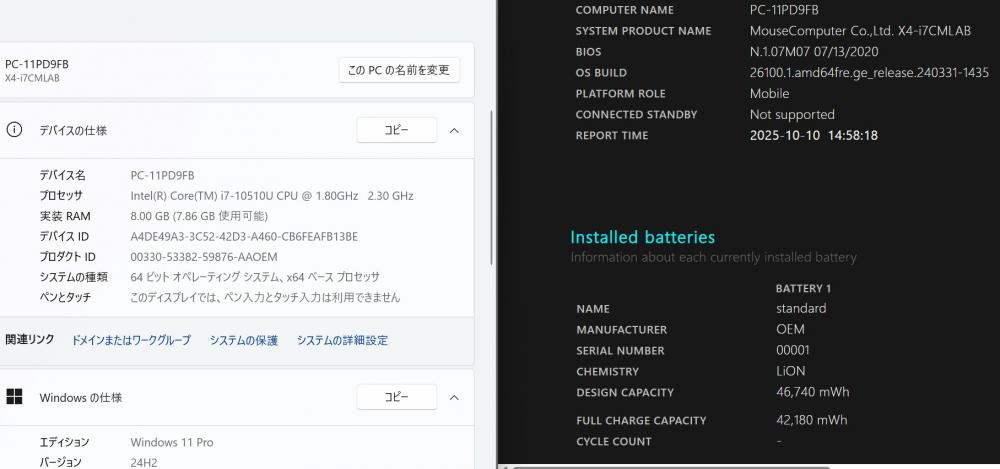The height and width of the screenshot is (469, 1000).
Task: Click the Intel Core i7-10510U processor text
Action: (x=271, y=195)
